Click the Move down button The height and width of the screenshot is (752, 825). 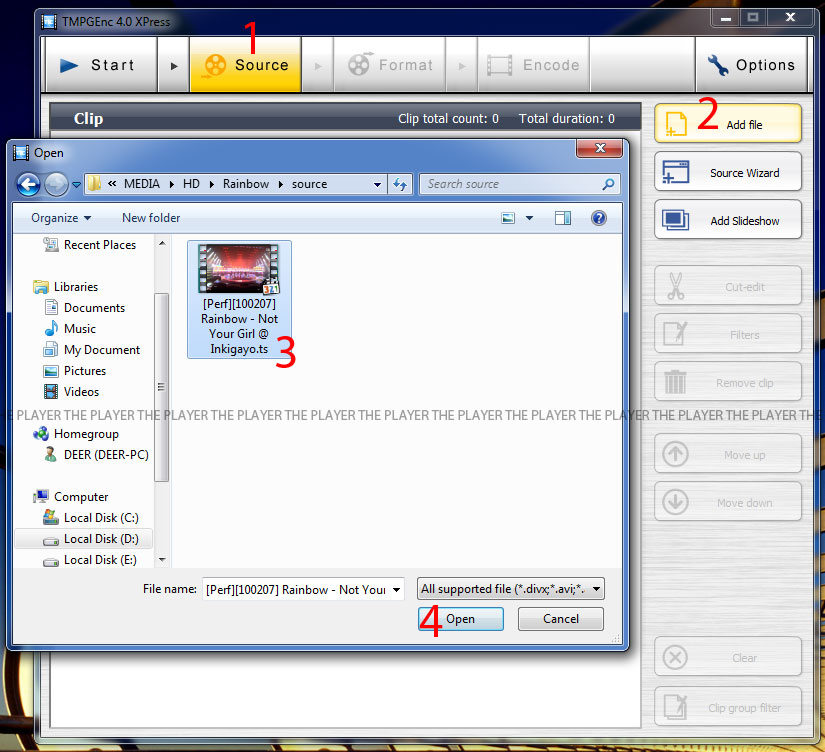[728, 502]
